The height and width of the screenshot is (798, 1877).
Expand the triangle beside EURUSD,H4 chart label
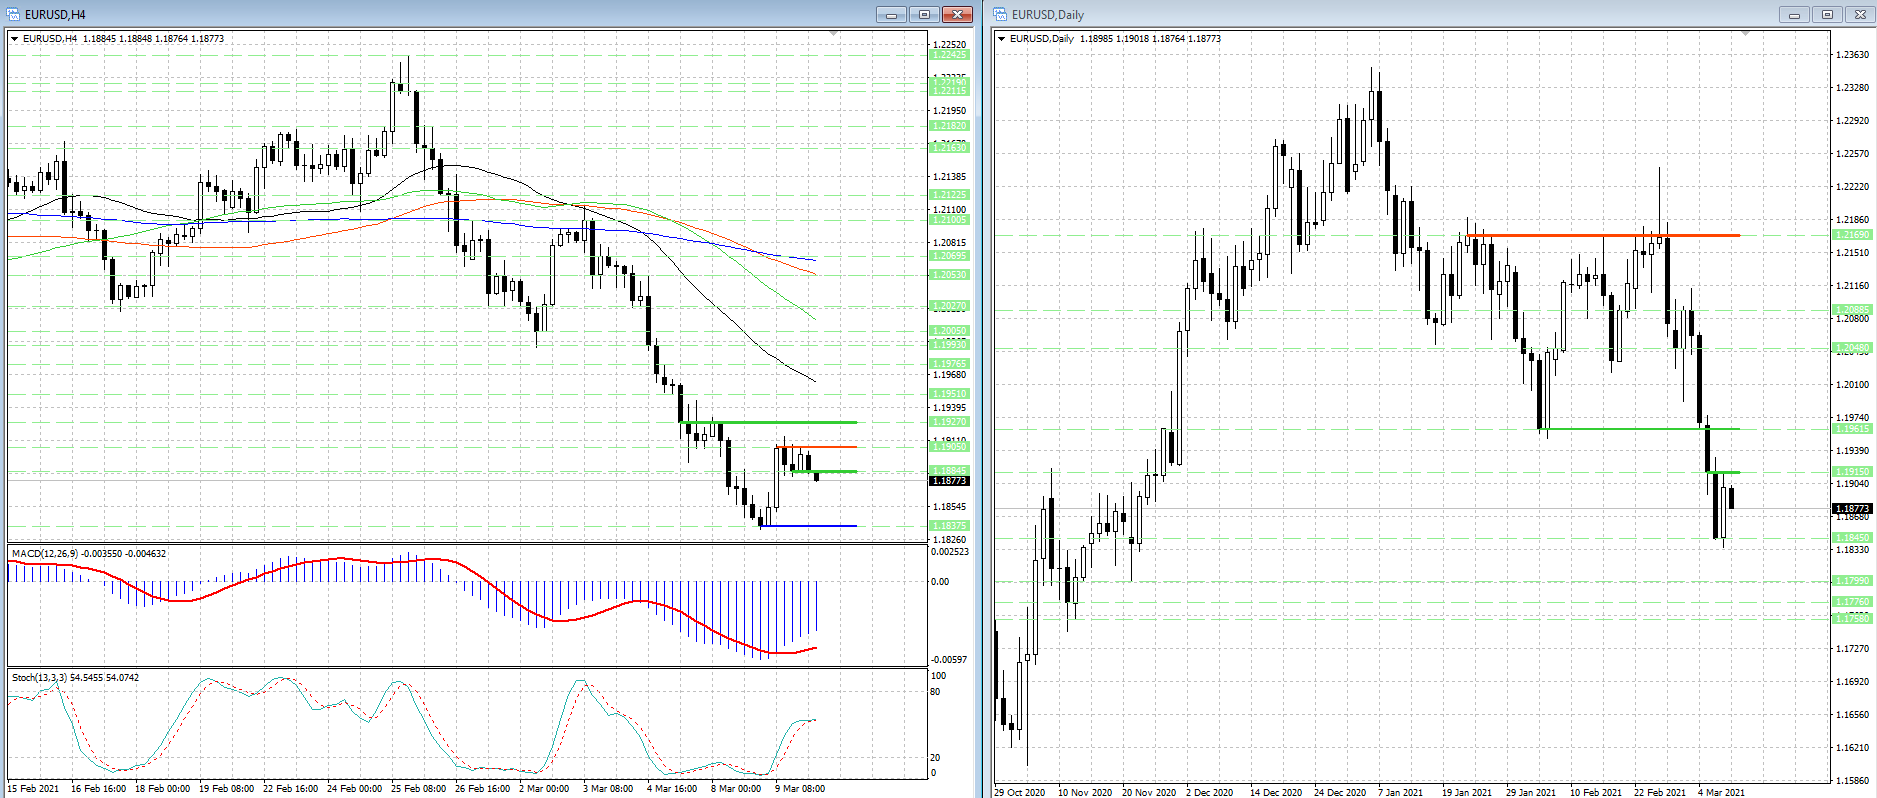[x=15, y=39]
